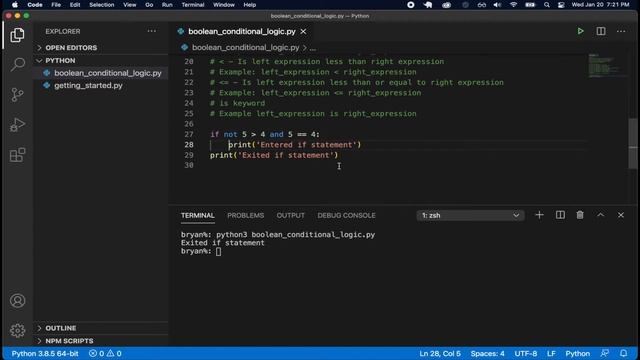Run Python file with play button
This screenshot has height=360, width=640.
580,31
